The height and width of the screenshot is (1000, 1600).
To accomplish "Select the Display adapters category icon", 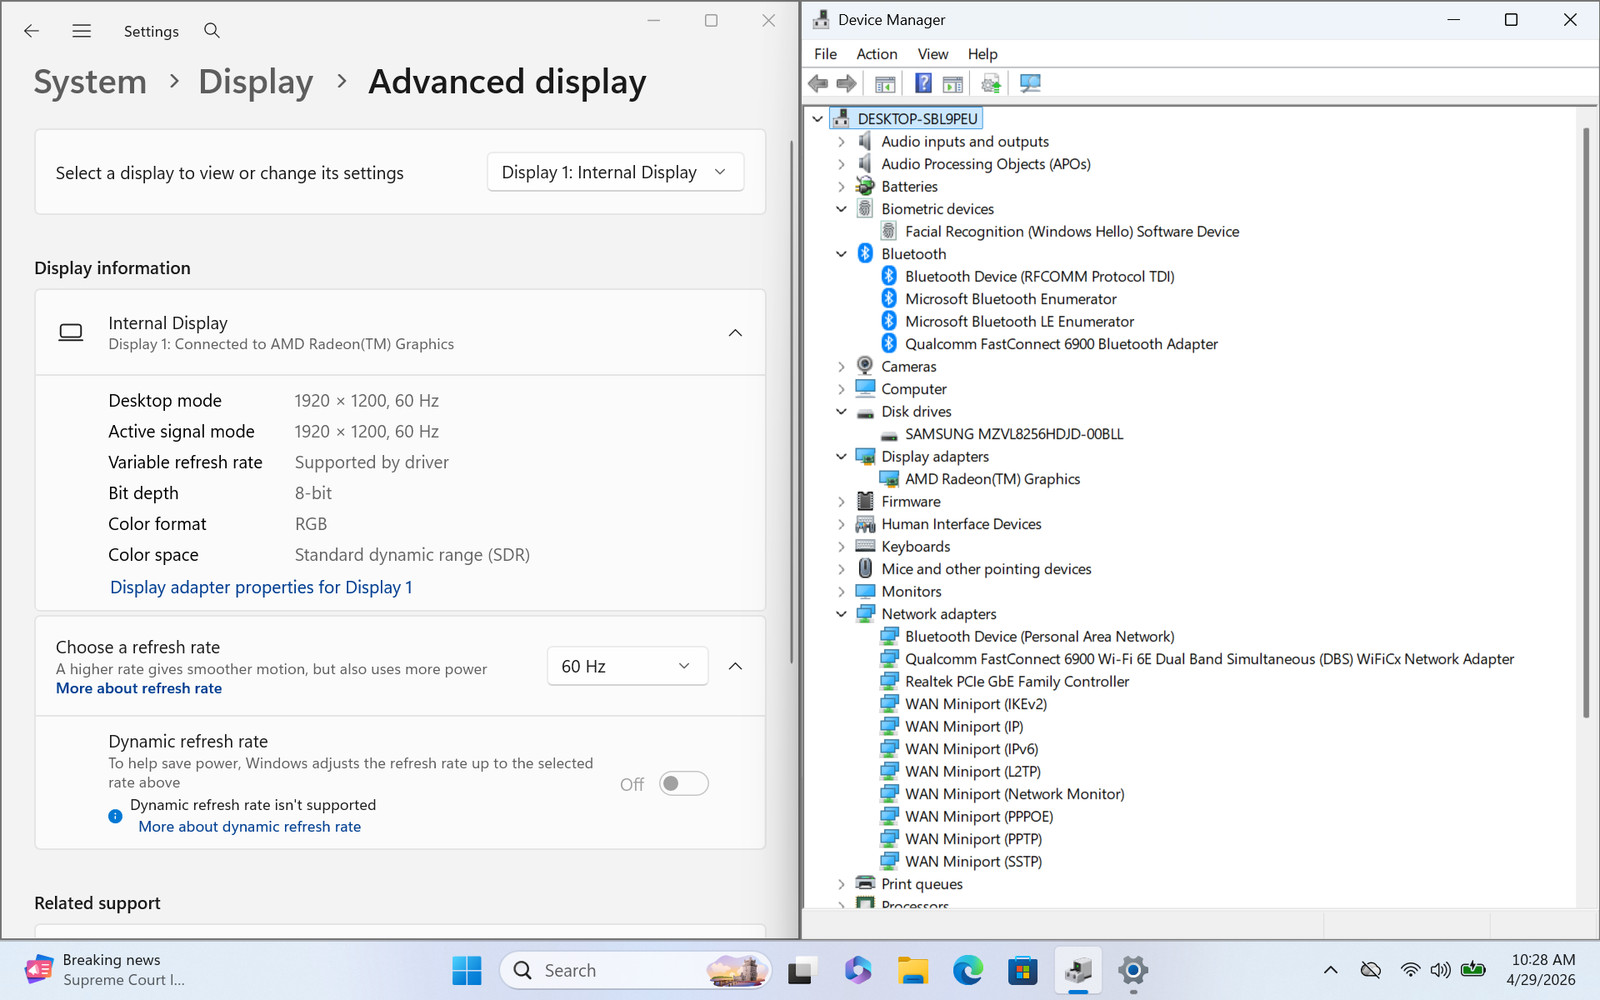I will tap(866, 457).
